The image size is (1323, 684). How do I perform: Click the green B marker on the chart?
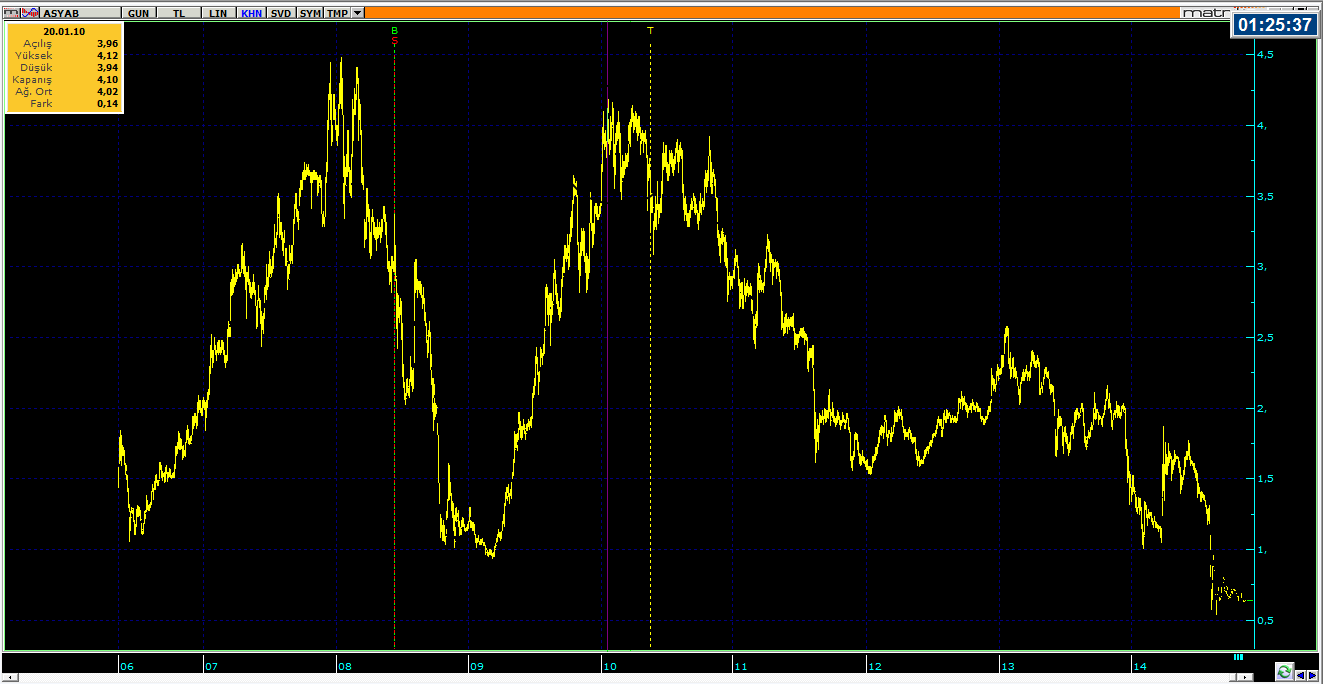[394, 31]
